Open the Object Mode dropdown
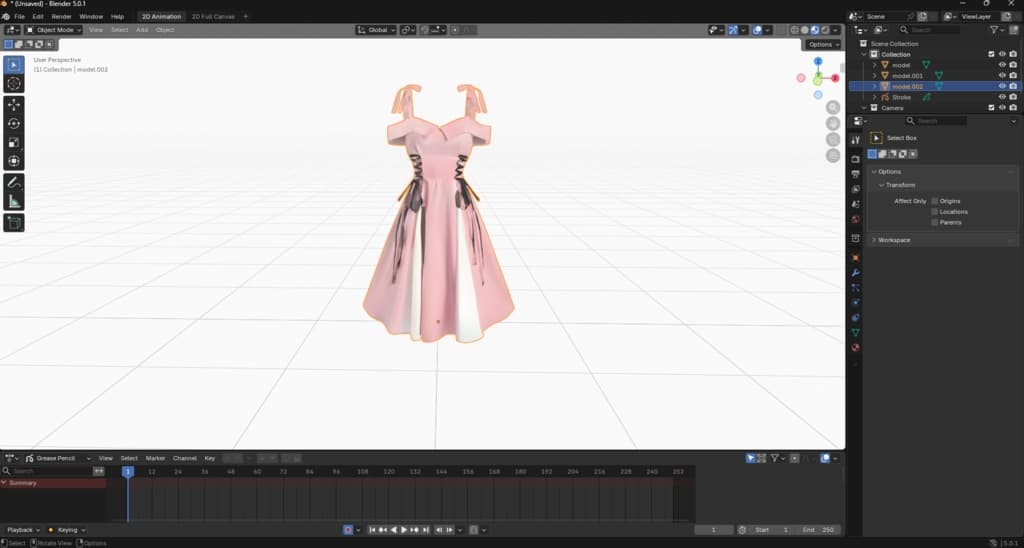This screenshot has width=1024, height=548. point(54,30)
